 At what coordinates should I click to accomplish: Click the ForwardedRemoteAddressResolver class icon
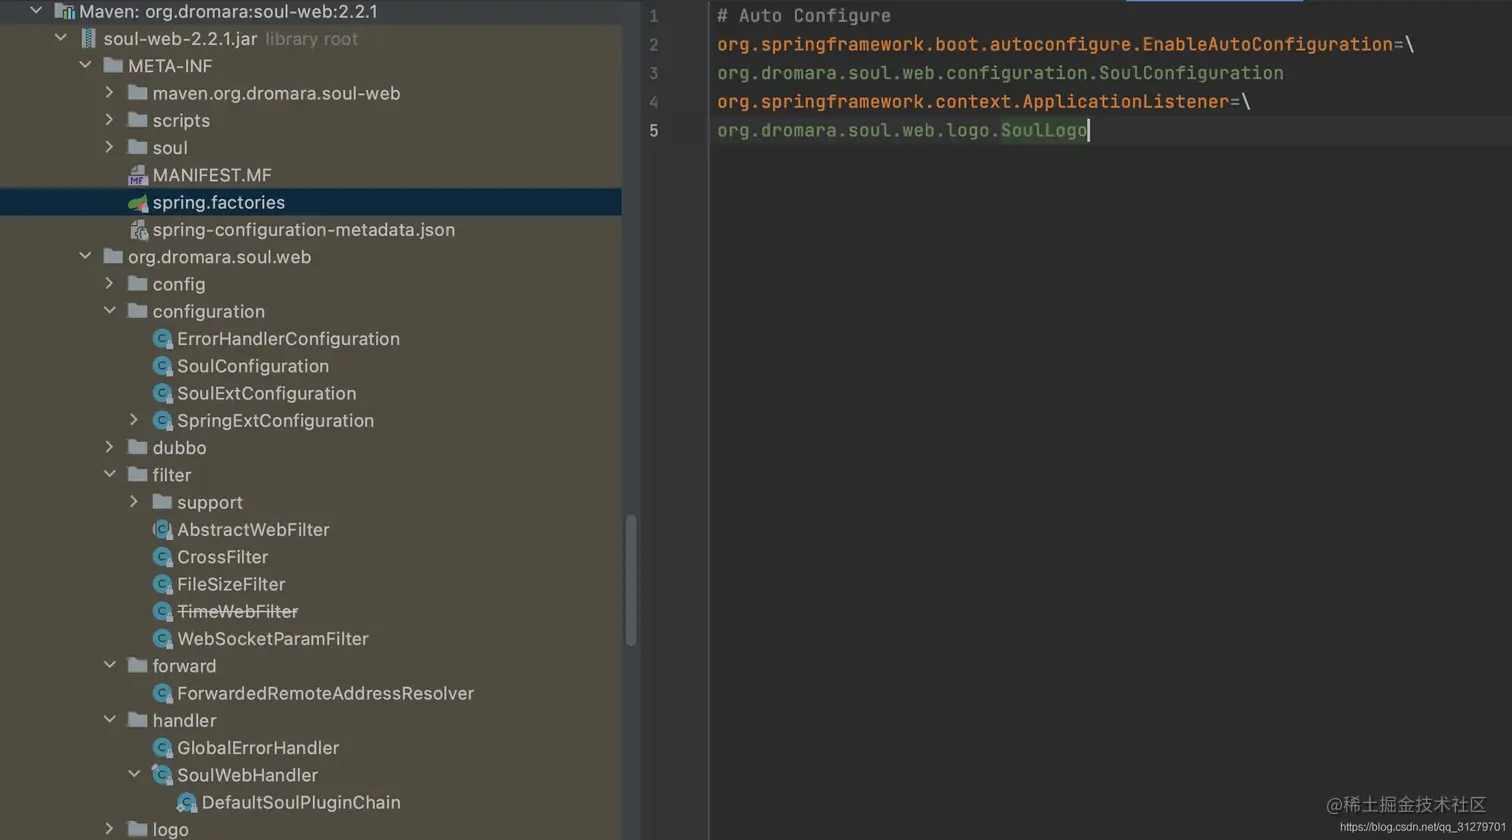tap(162, 693)
